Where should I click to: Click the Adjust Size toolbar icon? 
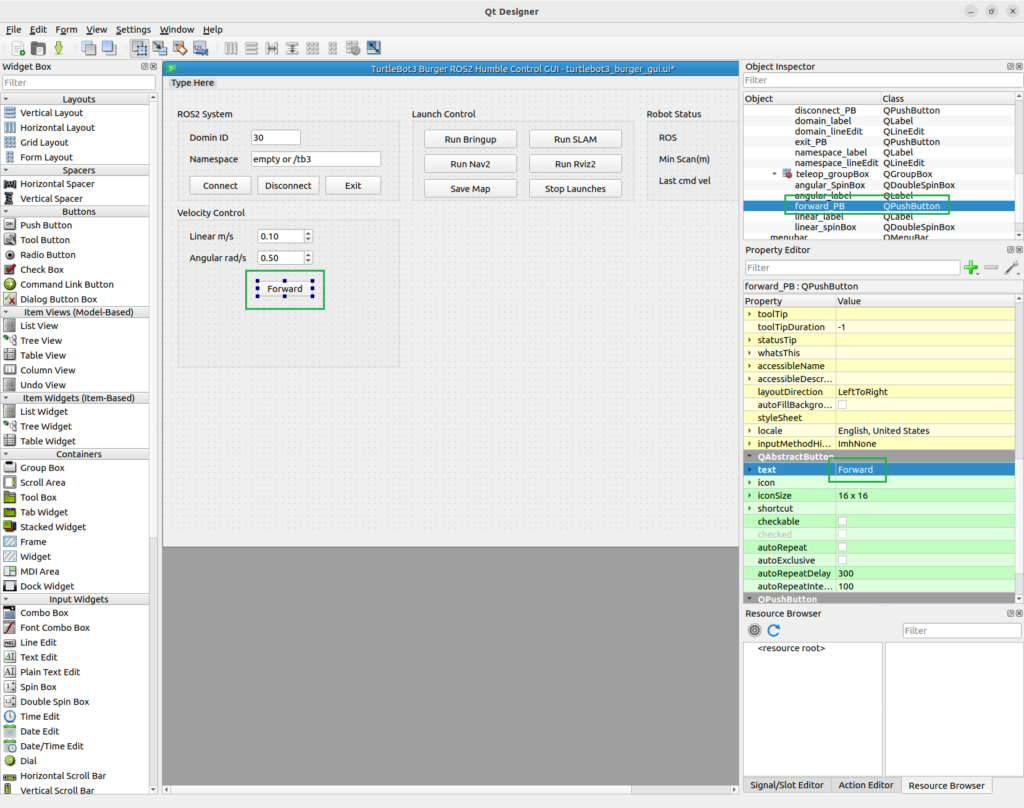tap(374, 48)
